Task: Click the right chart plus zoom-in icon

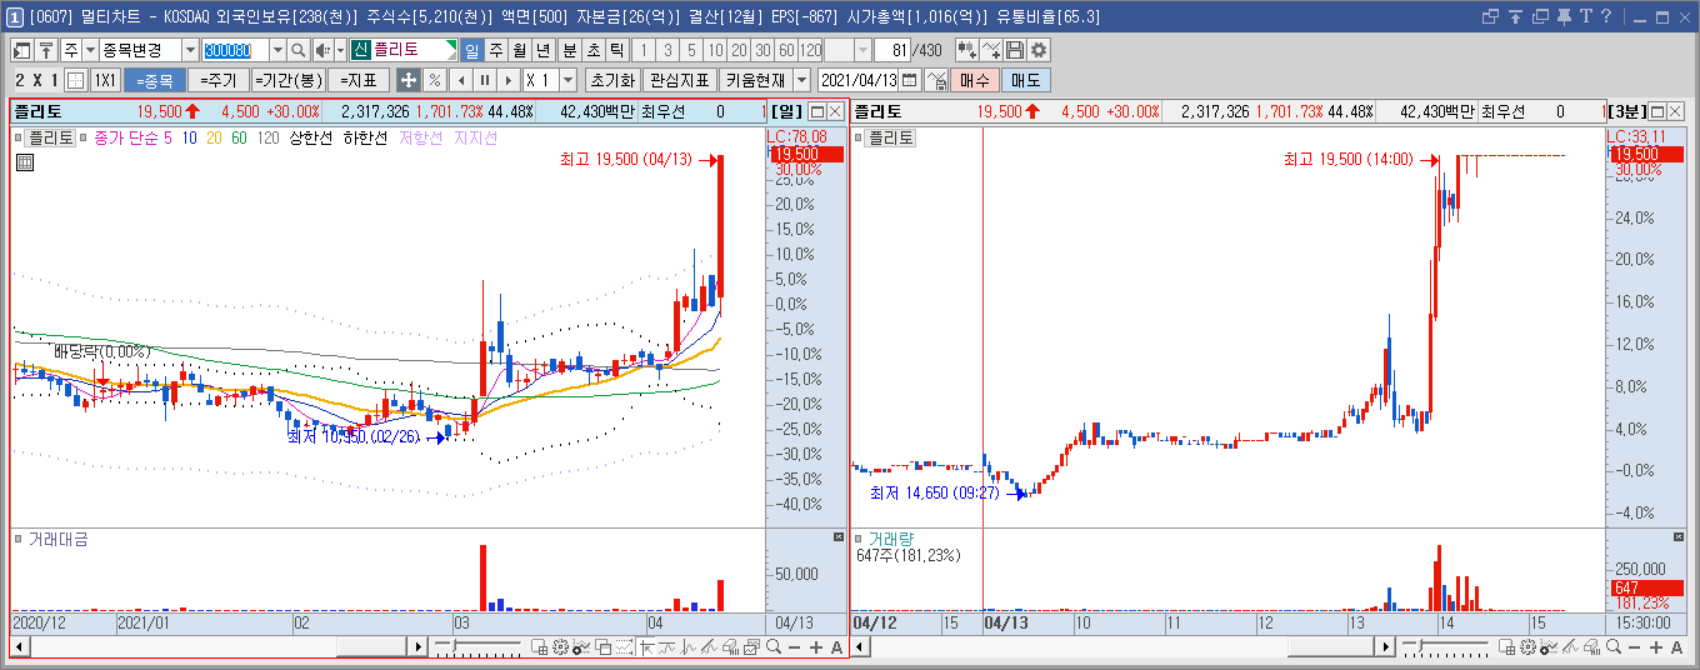Action: click(1656, 648)
